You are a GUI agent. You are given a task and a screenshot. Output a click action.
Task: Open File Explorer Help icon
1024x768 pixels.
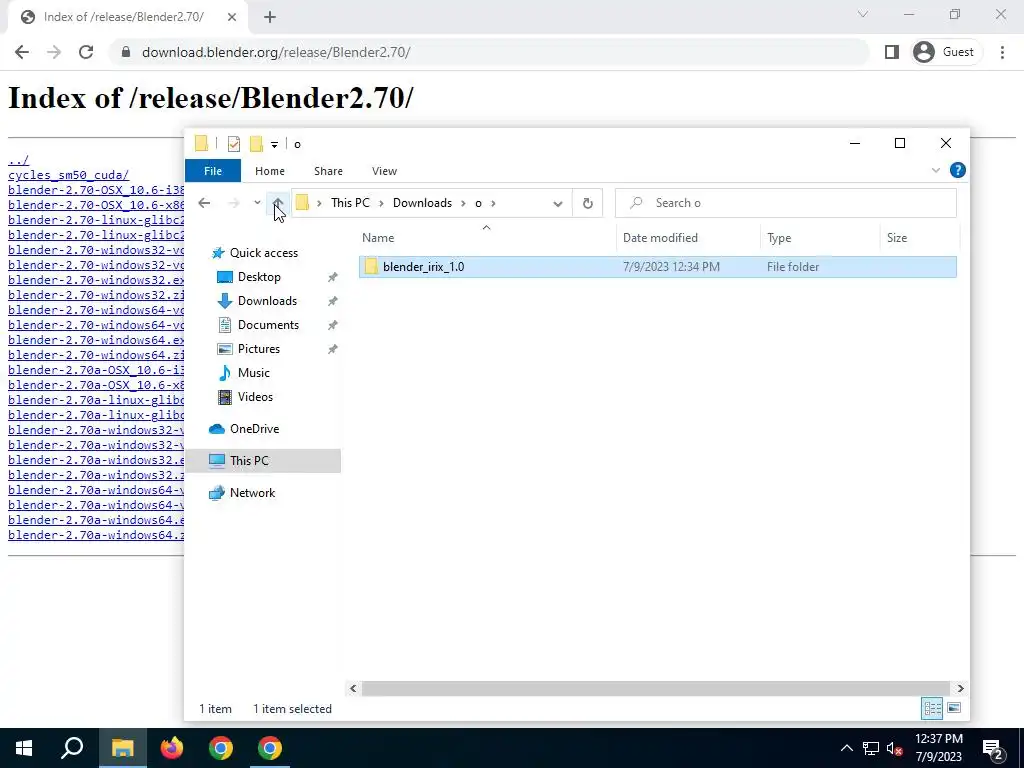(957, 170)
